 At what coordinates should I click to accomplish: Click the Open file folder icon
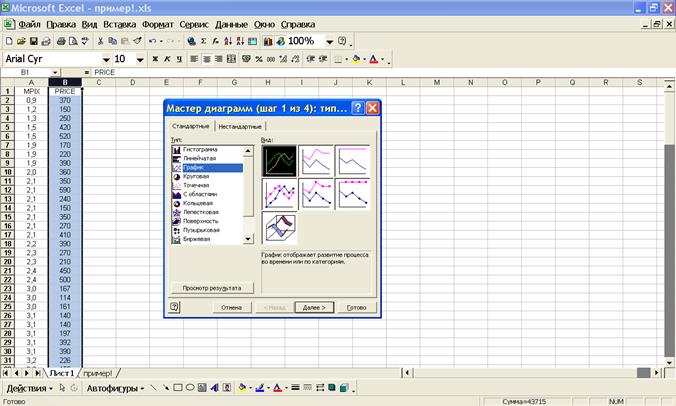pos(21,41)
